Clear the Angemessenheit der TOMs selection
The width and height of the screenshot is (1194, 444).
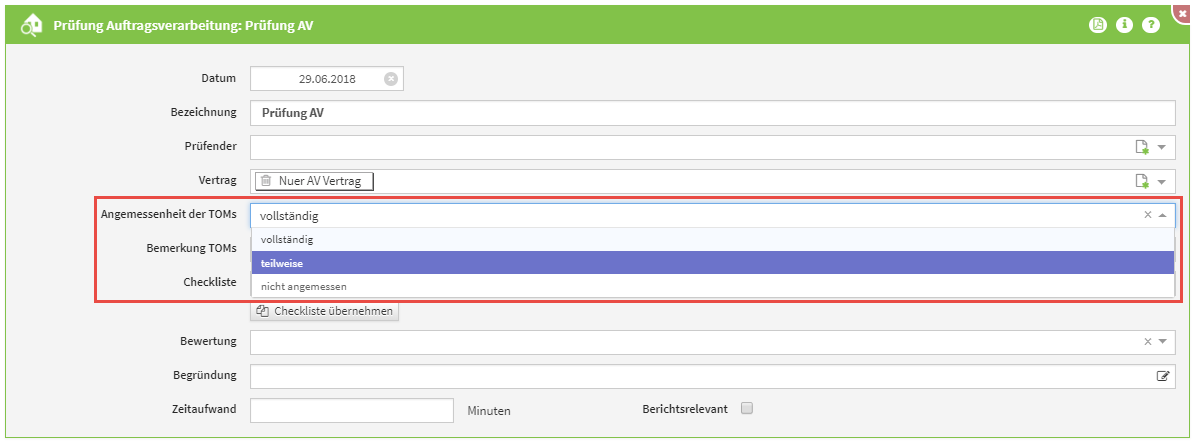coord(1148,215)
